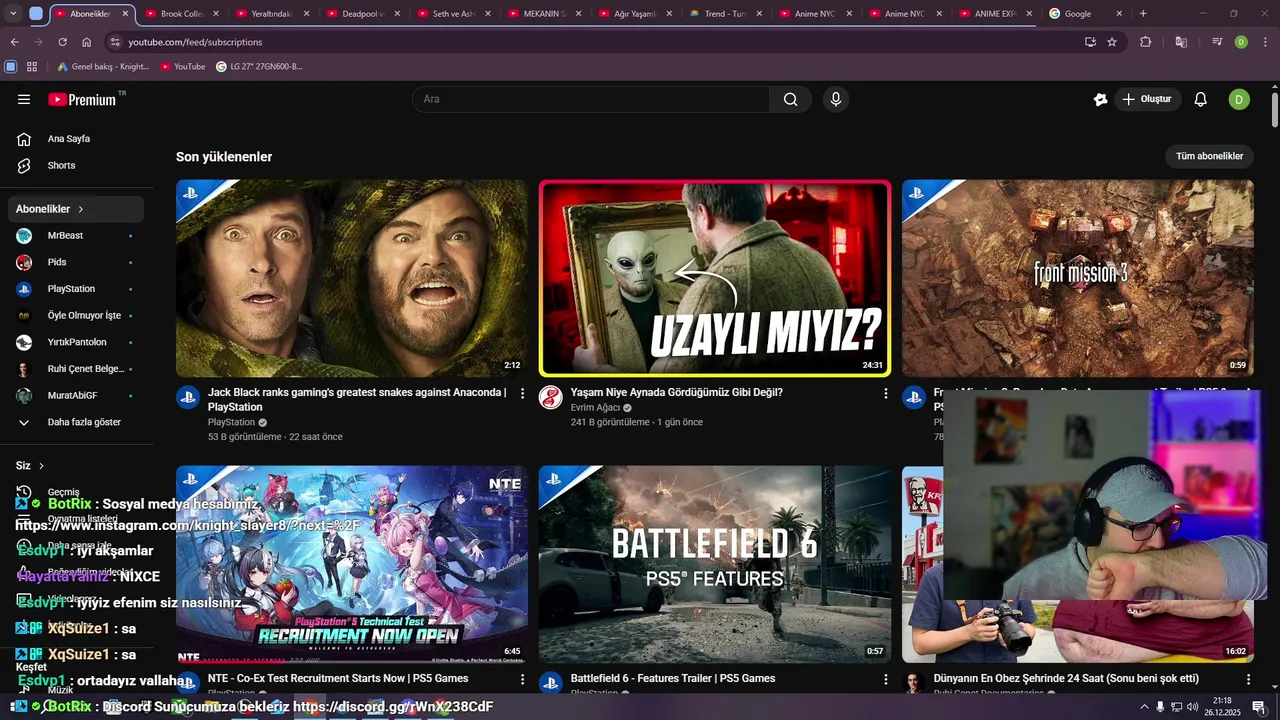This screenshot has width=1280, height=720.
Task: Open Shorts in the sidebar
Action: (x=77, y=165)
